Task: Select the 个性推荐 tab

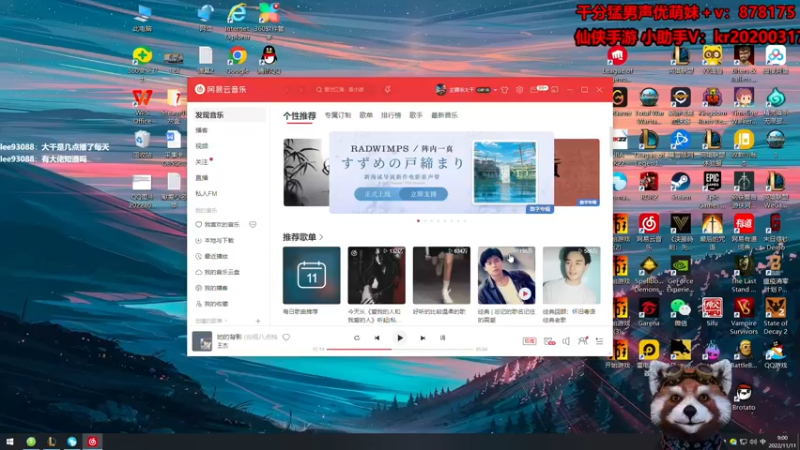Action: point(299,116)
